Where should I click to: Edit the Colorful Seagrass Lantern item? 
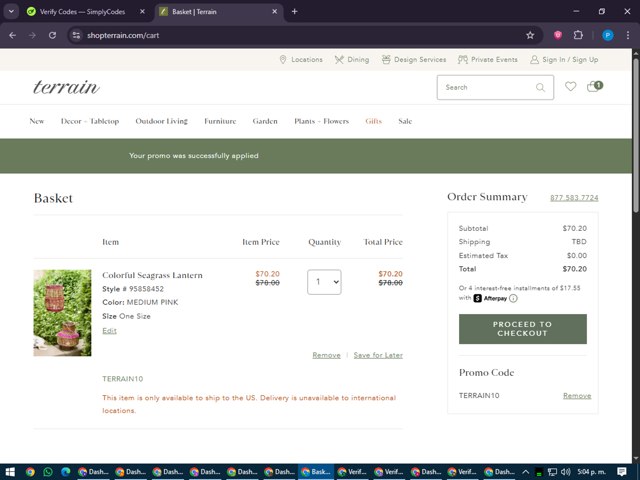pyautogui.click(x=109, y=331)
